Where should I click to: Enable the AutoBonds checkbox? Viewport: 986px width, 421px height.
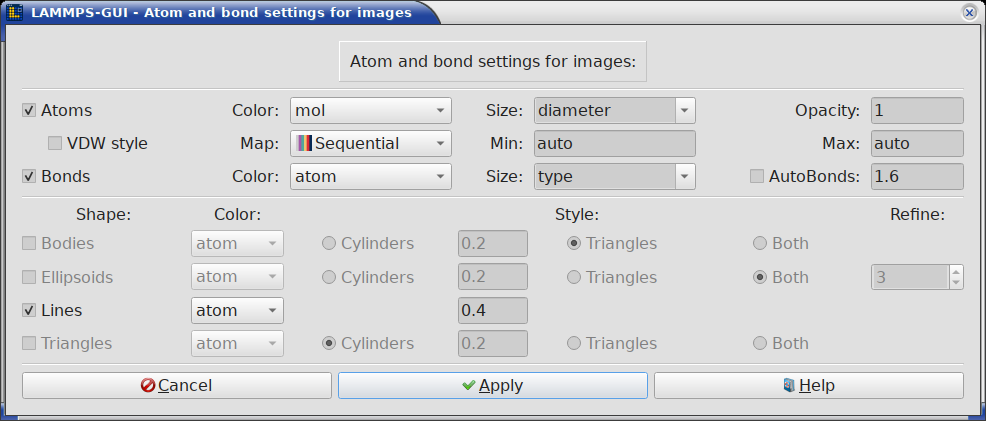click(x=758, y=177)
